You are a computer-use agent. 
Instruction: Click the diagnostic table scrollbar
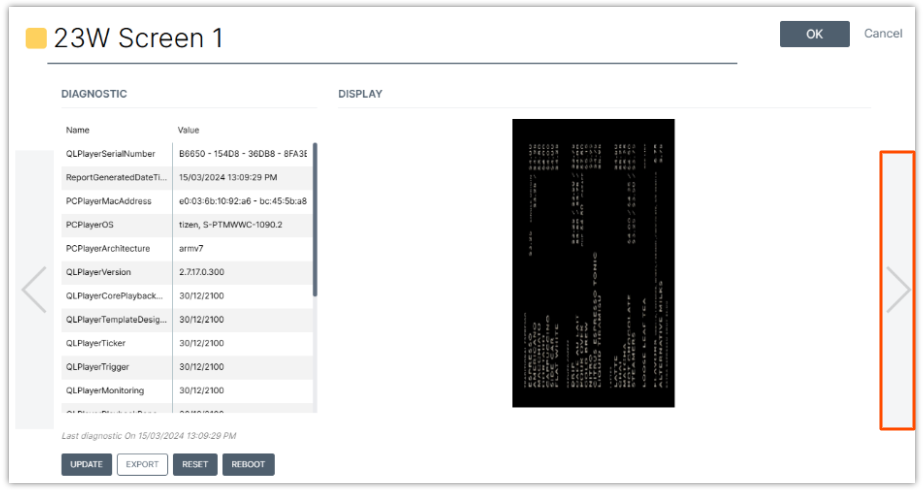tap(315, 220)
